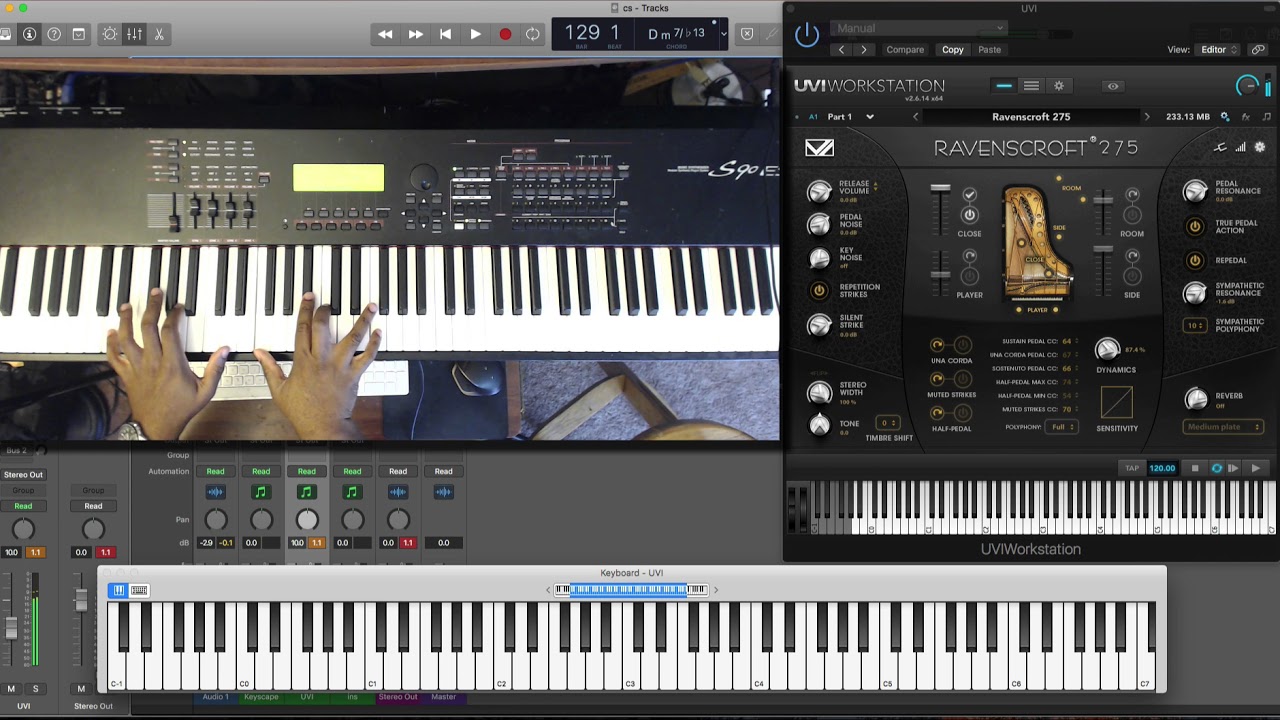1280x720 pixels.
Task: Click the 120.00 tempo field
Action: point(1162,468)
